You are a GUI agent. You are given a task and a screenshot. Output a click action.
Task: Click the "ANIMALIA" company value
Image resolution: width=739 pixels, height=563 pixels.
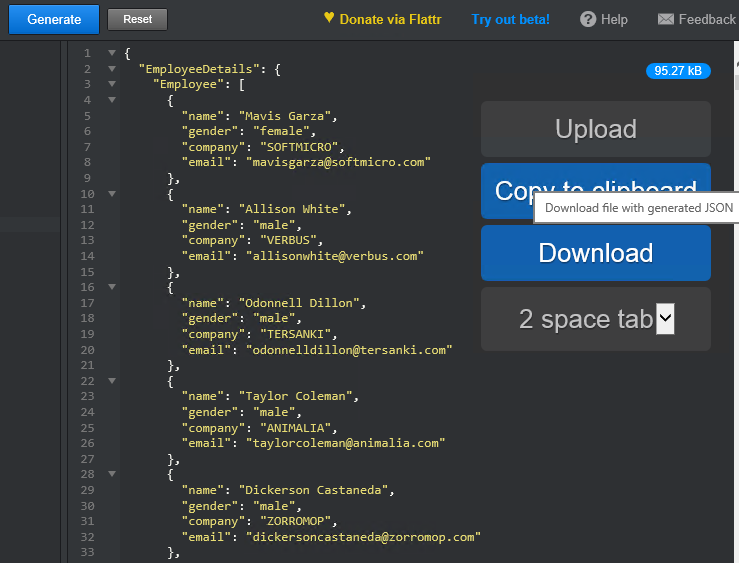click(x=295, y=428)
